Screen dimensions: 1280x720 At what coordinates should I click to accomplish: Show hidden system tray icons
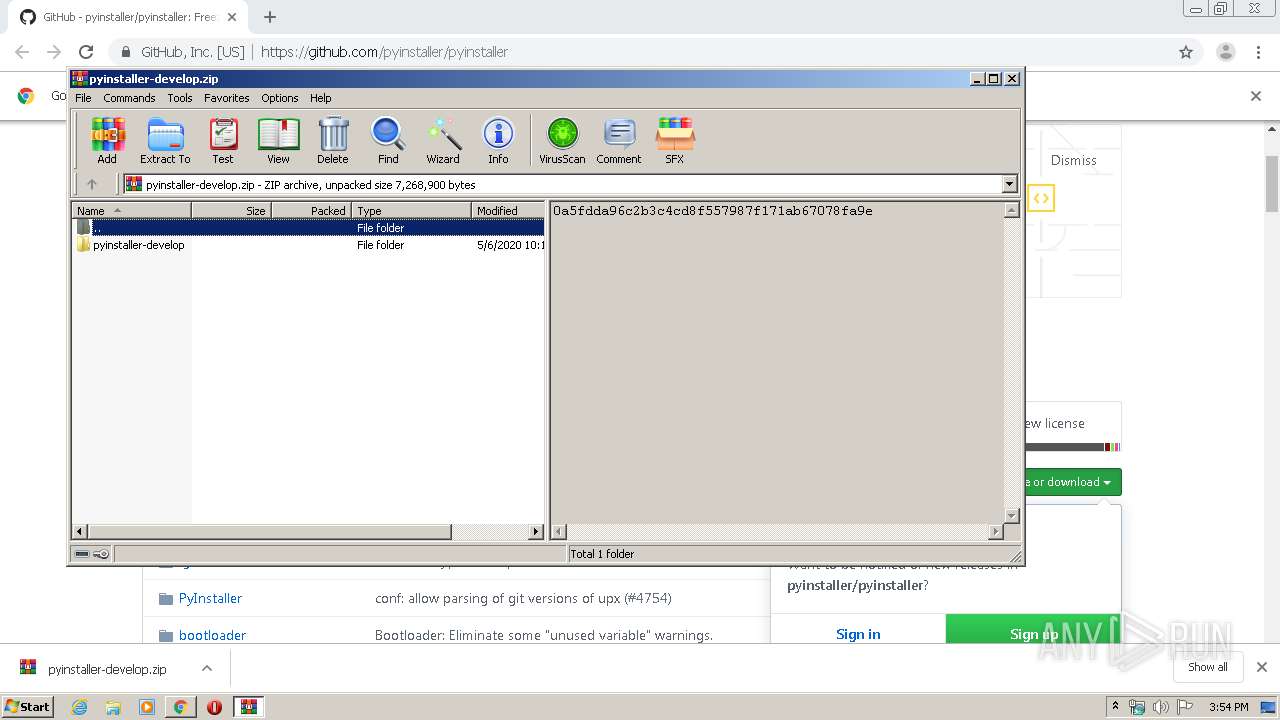[1116, 707]
